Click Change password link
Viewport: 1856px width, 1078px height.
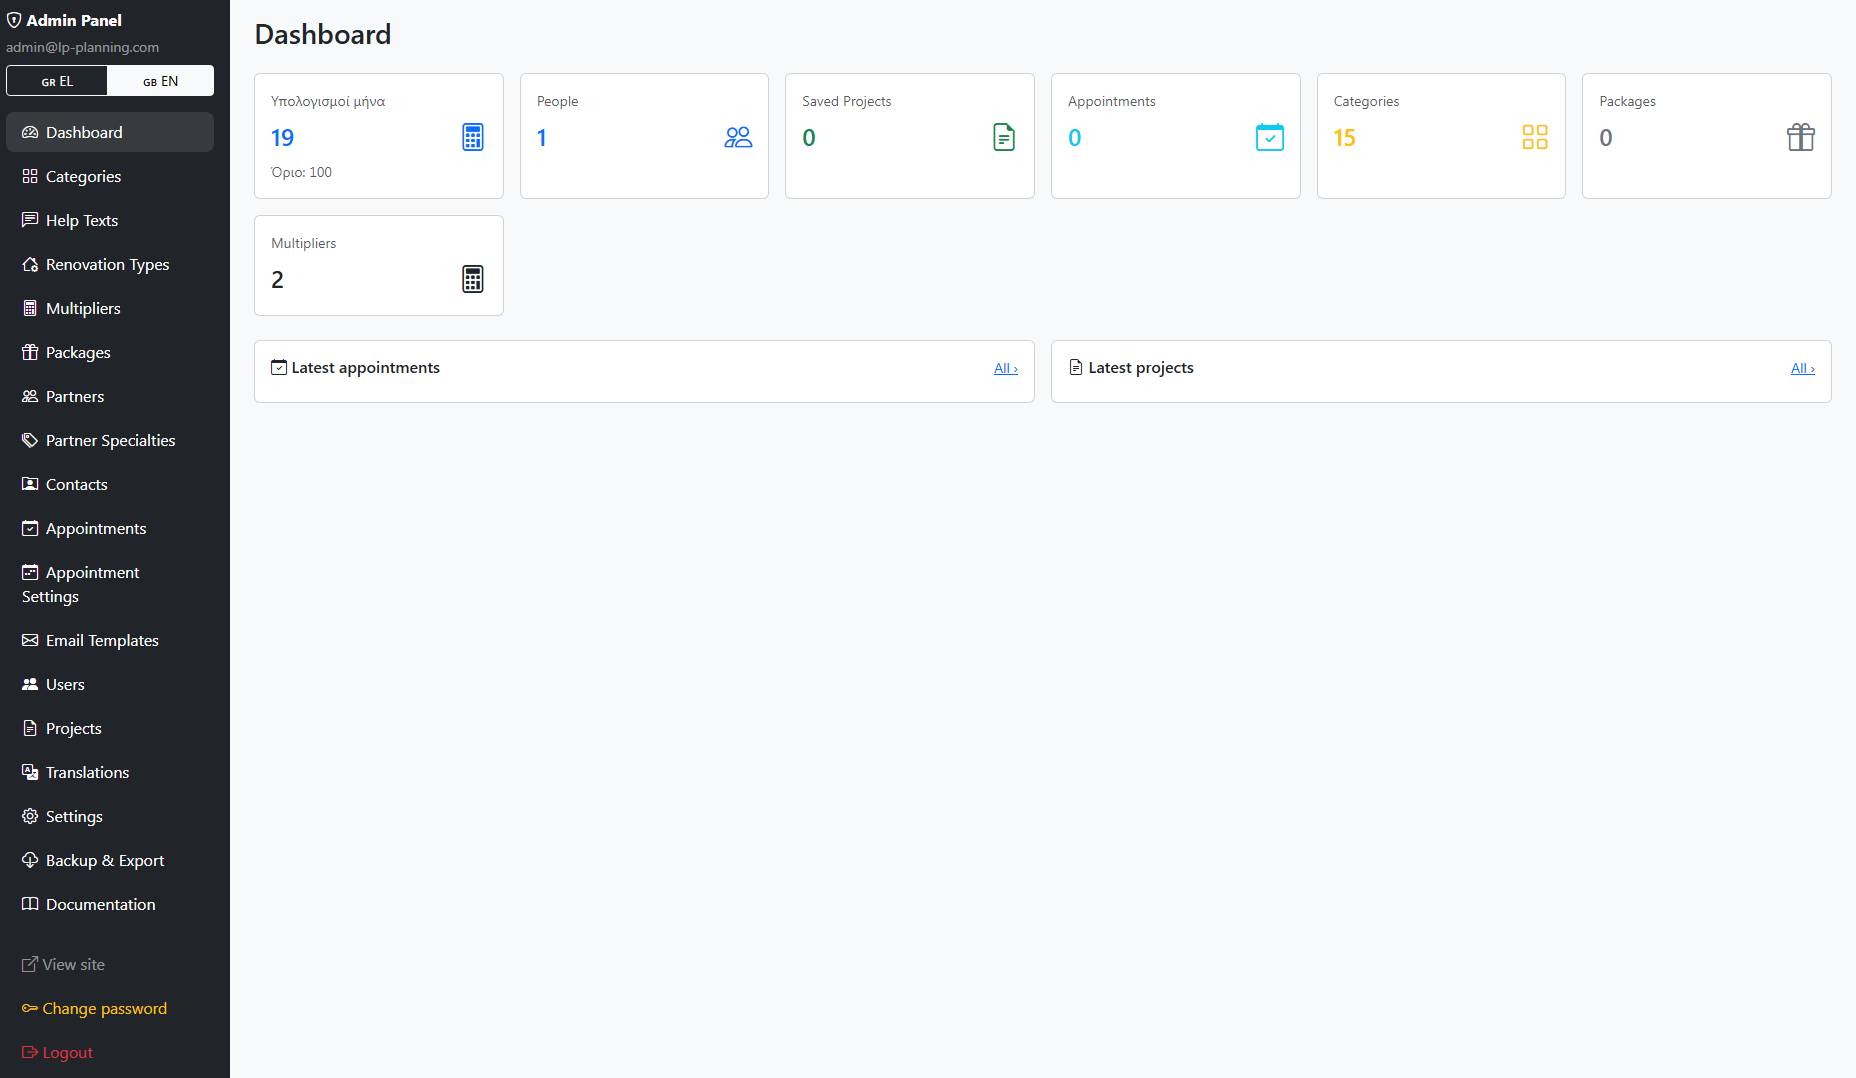94,1008
